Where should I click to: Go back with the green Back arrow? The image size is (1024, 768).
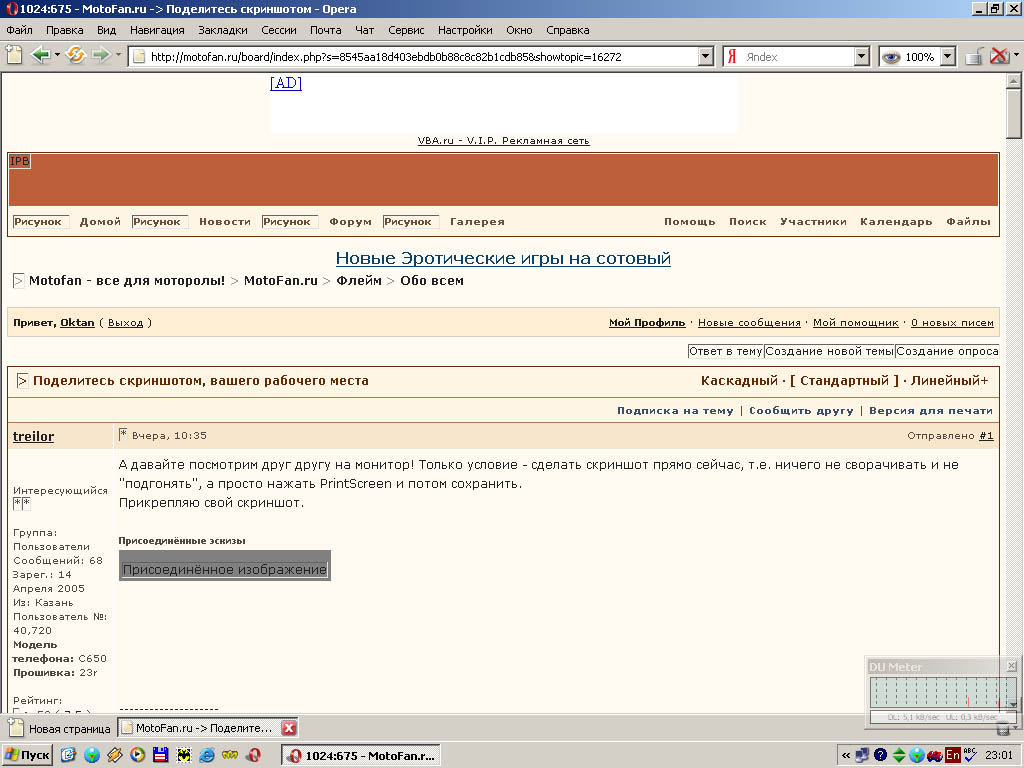(x=40, y=56)
